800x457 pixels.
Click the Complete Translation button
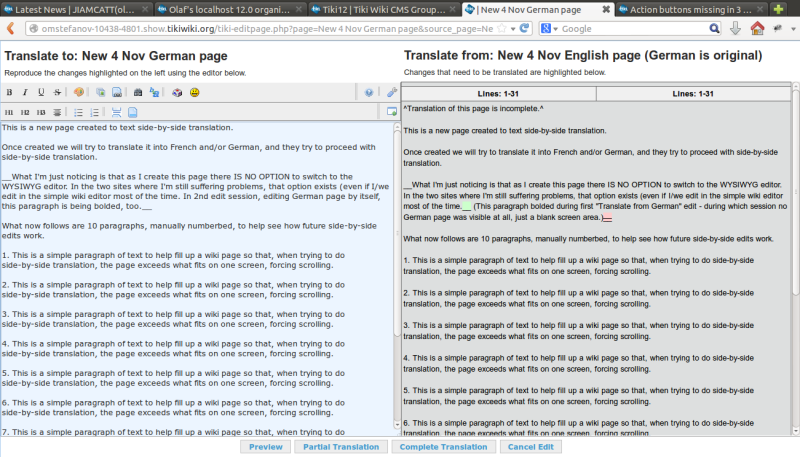pyautogui.click(x=443, y=447)
